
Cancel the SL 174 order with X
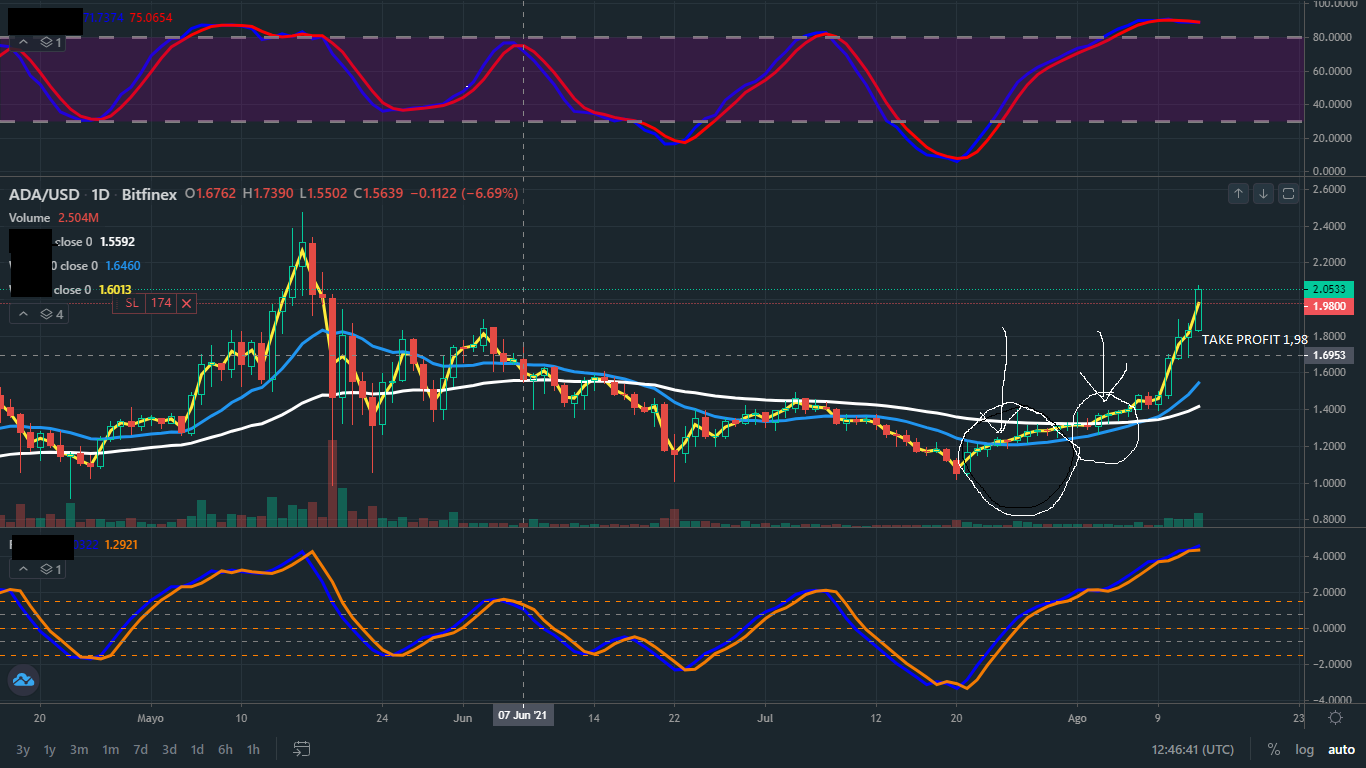pyautogui.click(x=187, y=302)
